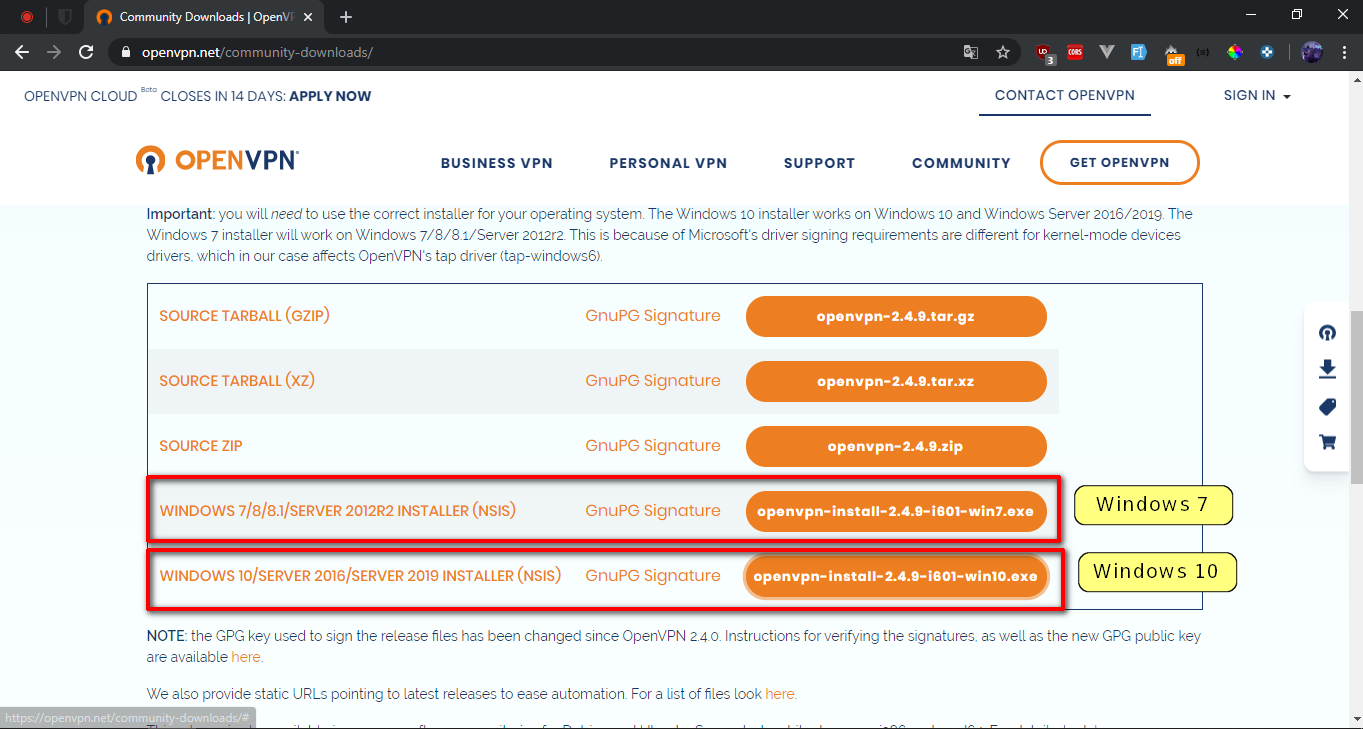Select COMMUNITY in the navigation bar

coord(961,163)
